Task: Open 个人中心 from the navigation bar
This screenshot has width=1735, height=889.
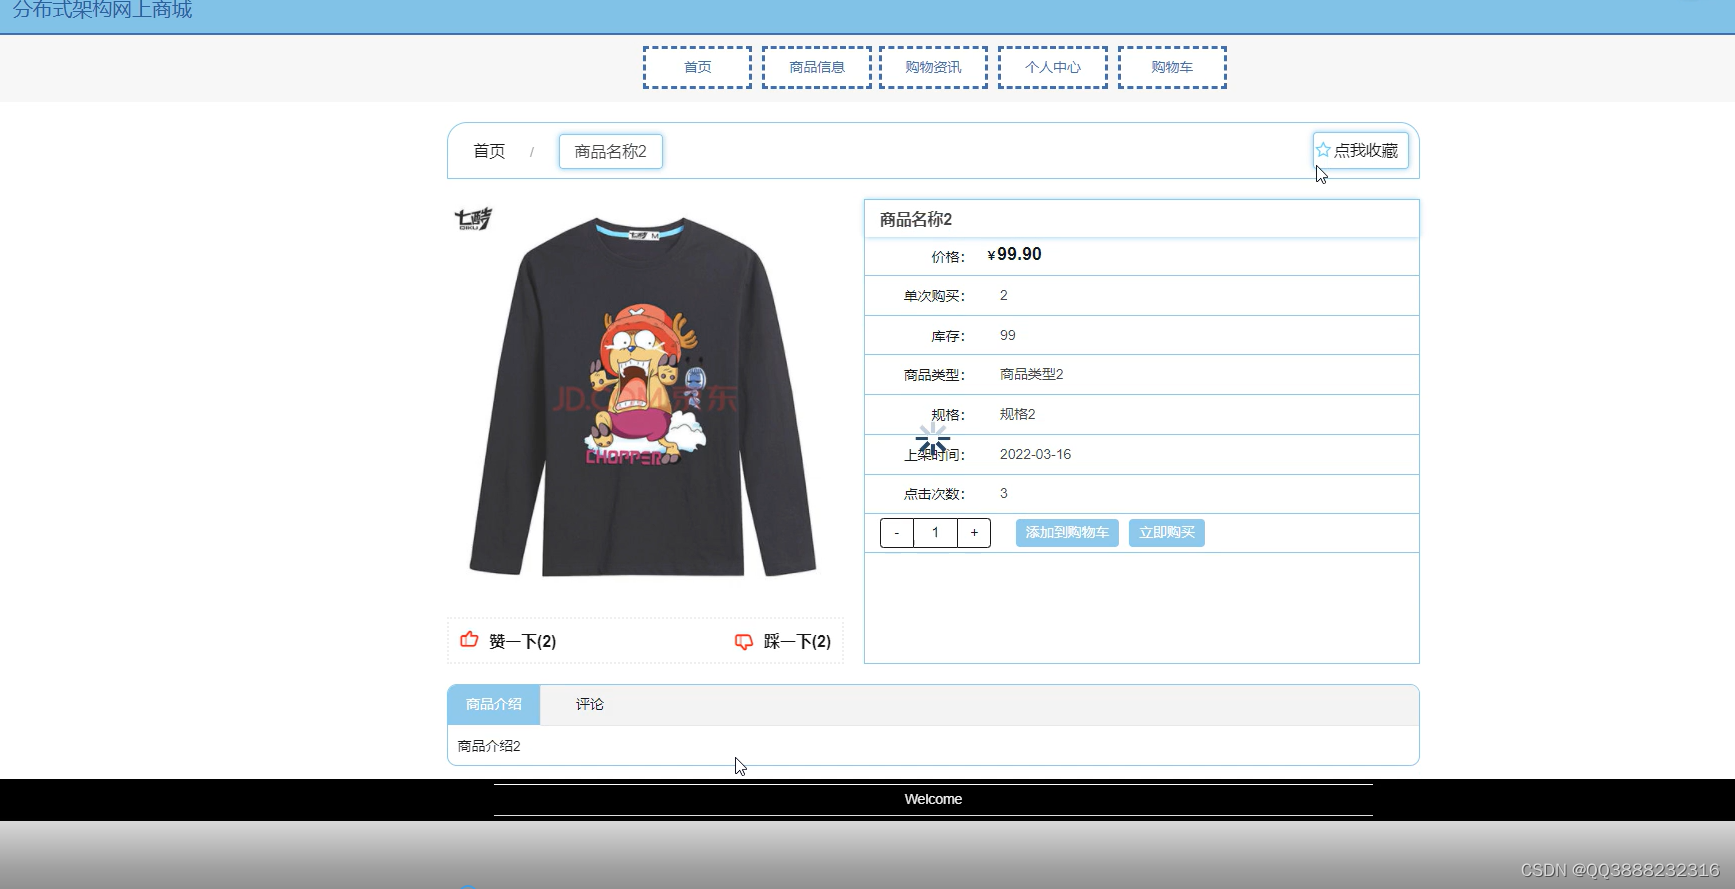Action: (1053, 67)
